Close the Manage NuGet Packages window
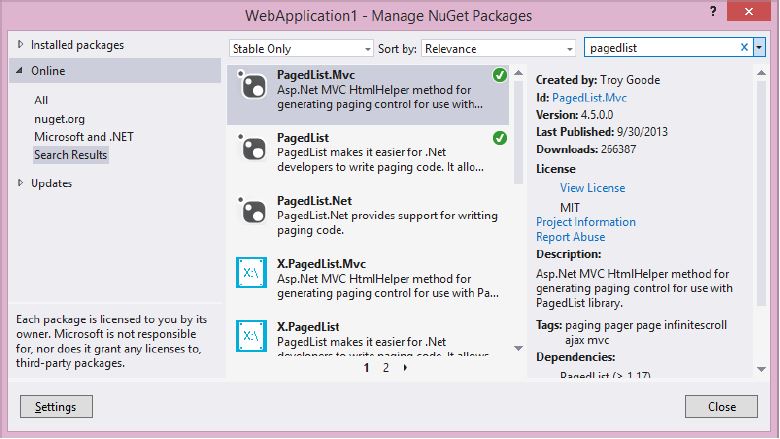 point(748,11)
